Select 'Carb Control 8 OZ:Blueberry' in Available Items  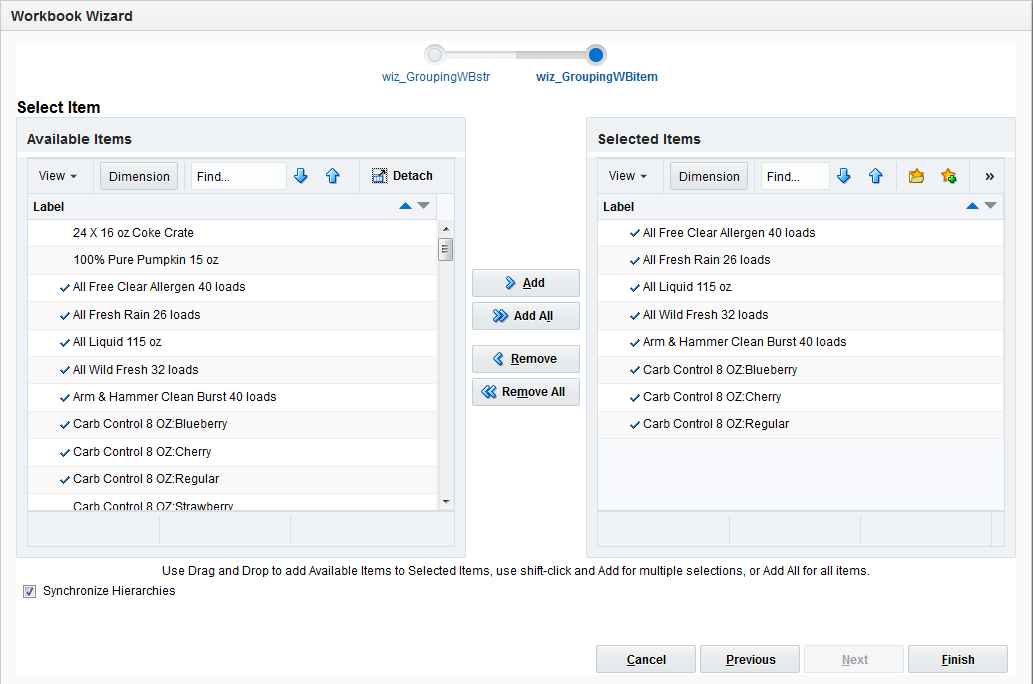[232, 424]
